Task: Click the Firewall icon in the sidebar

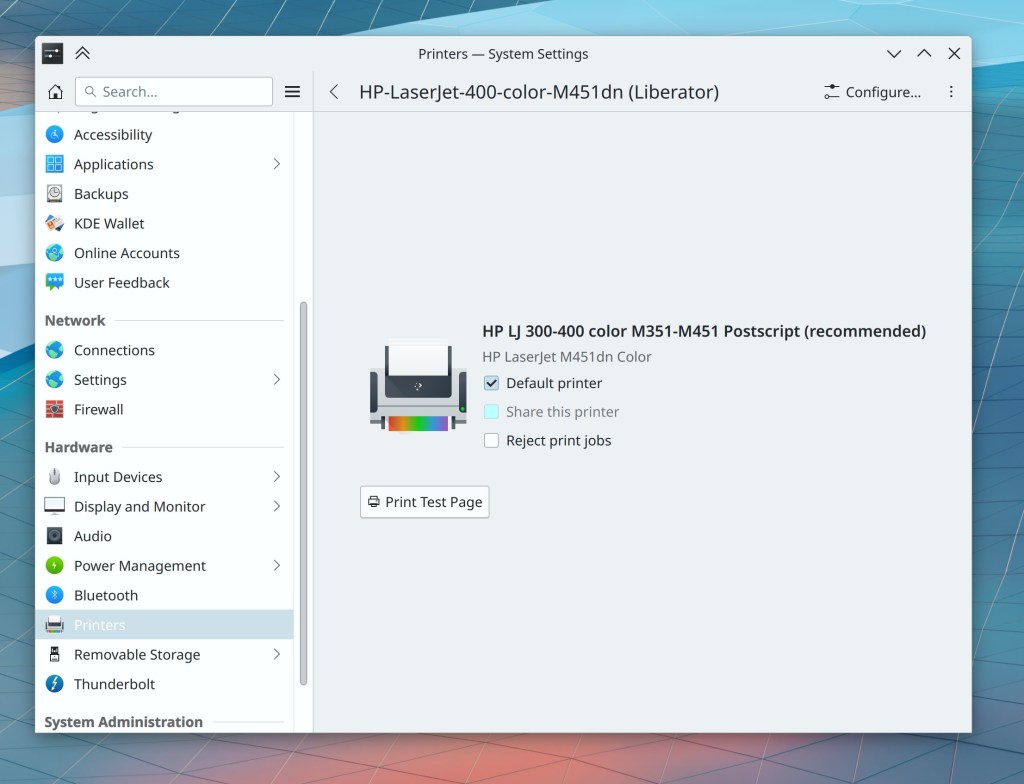Action: 55,410
